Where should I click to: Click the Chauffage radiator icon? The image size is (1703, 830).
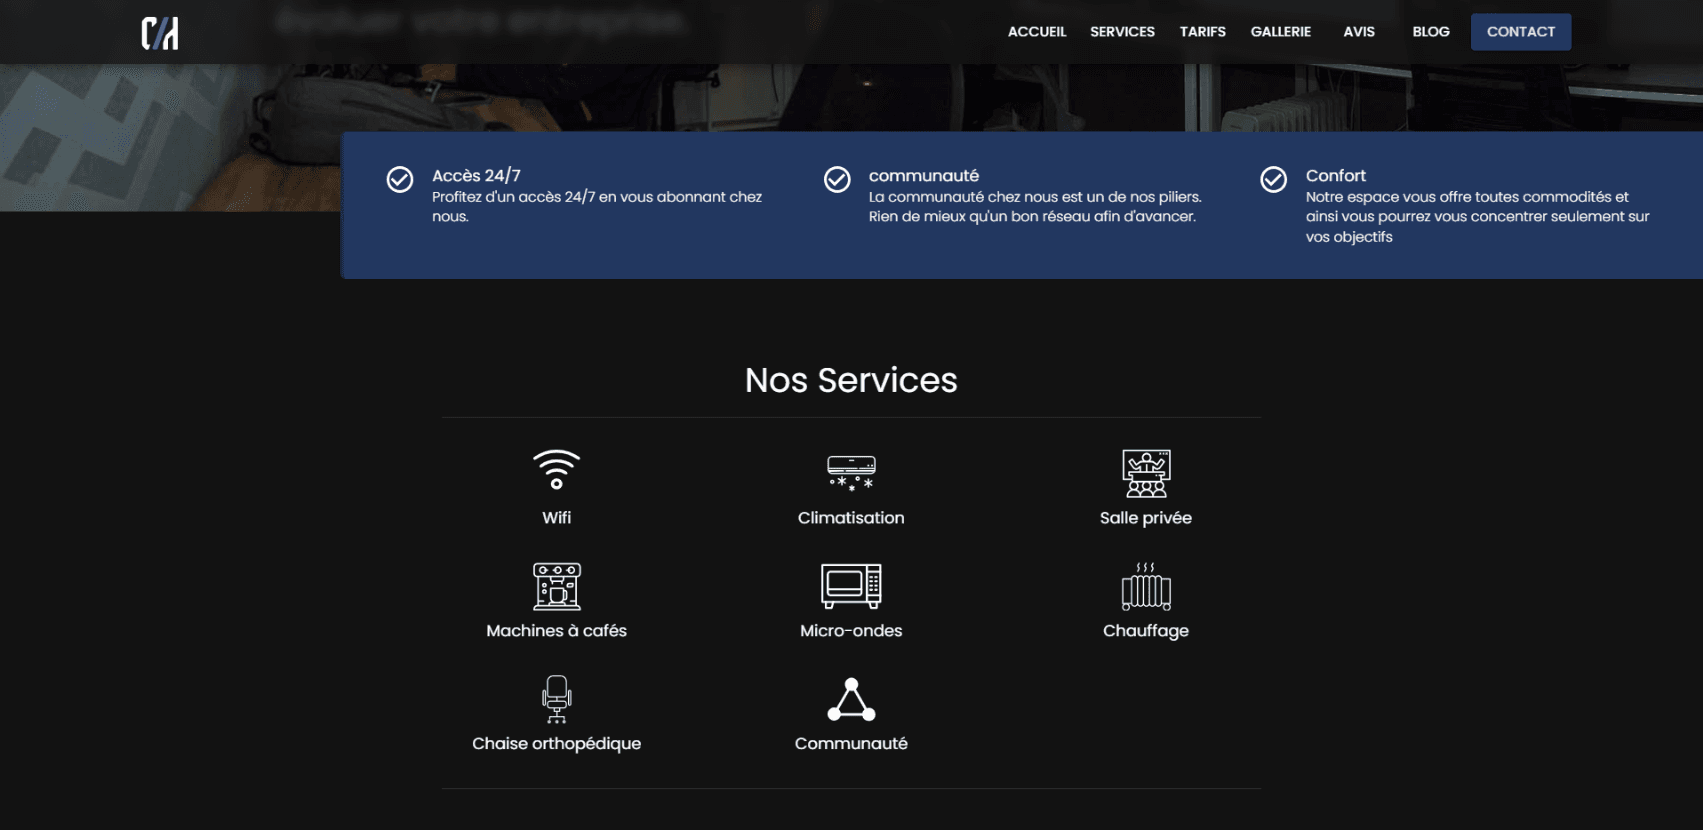pyautogui.click(x=1146, y=586)
